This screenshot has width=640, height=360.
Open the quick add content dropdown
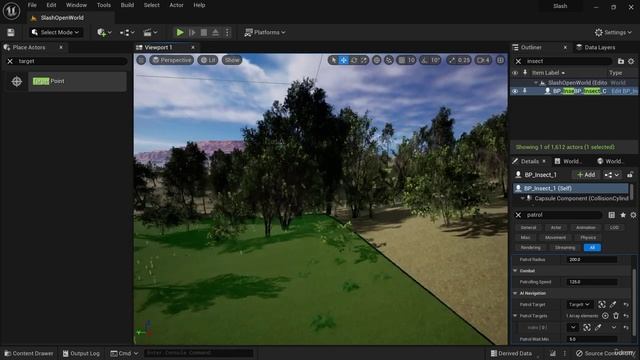coord(104,32)
